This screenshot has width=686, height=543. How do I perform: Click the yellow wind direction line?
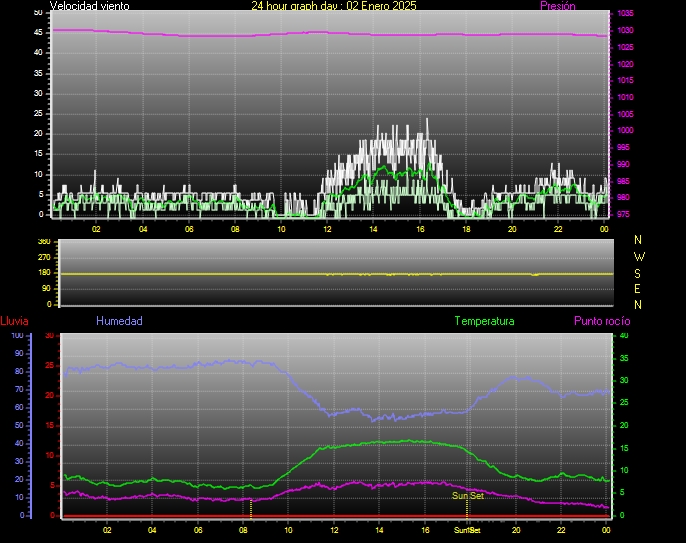click(336, 274)
